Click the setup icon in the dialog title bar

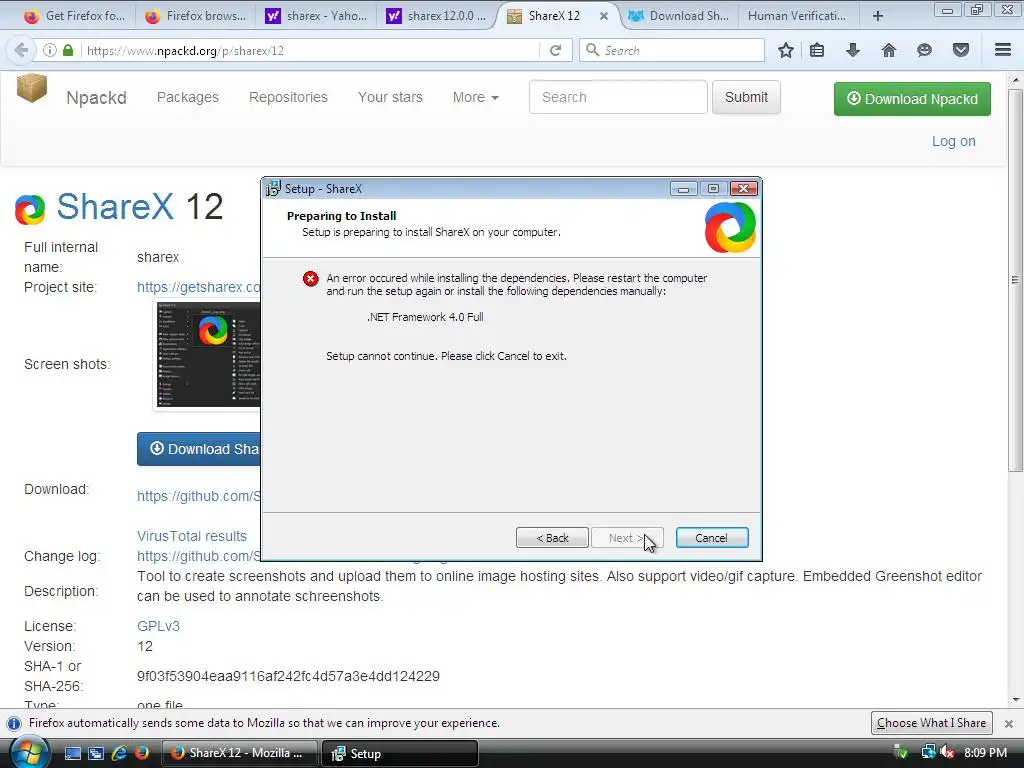pyautogui.click(x=273, y=189)
